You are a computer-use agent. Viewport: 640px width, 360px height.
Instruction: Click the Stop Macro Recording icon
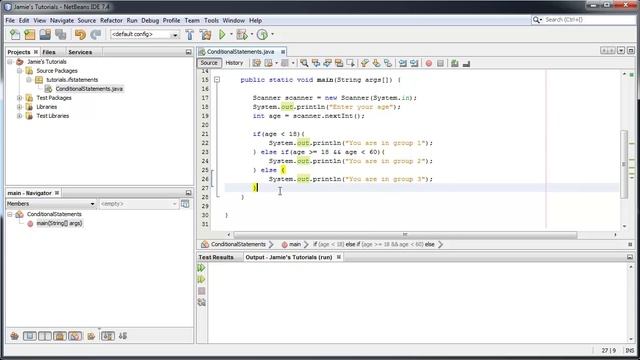pos(440,63)
